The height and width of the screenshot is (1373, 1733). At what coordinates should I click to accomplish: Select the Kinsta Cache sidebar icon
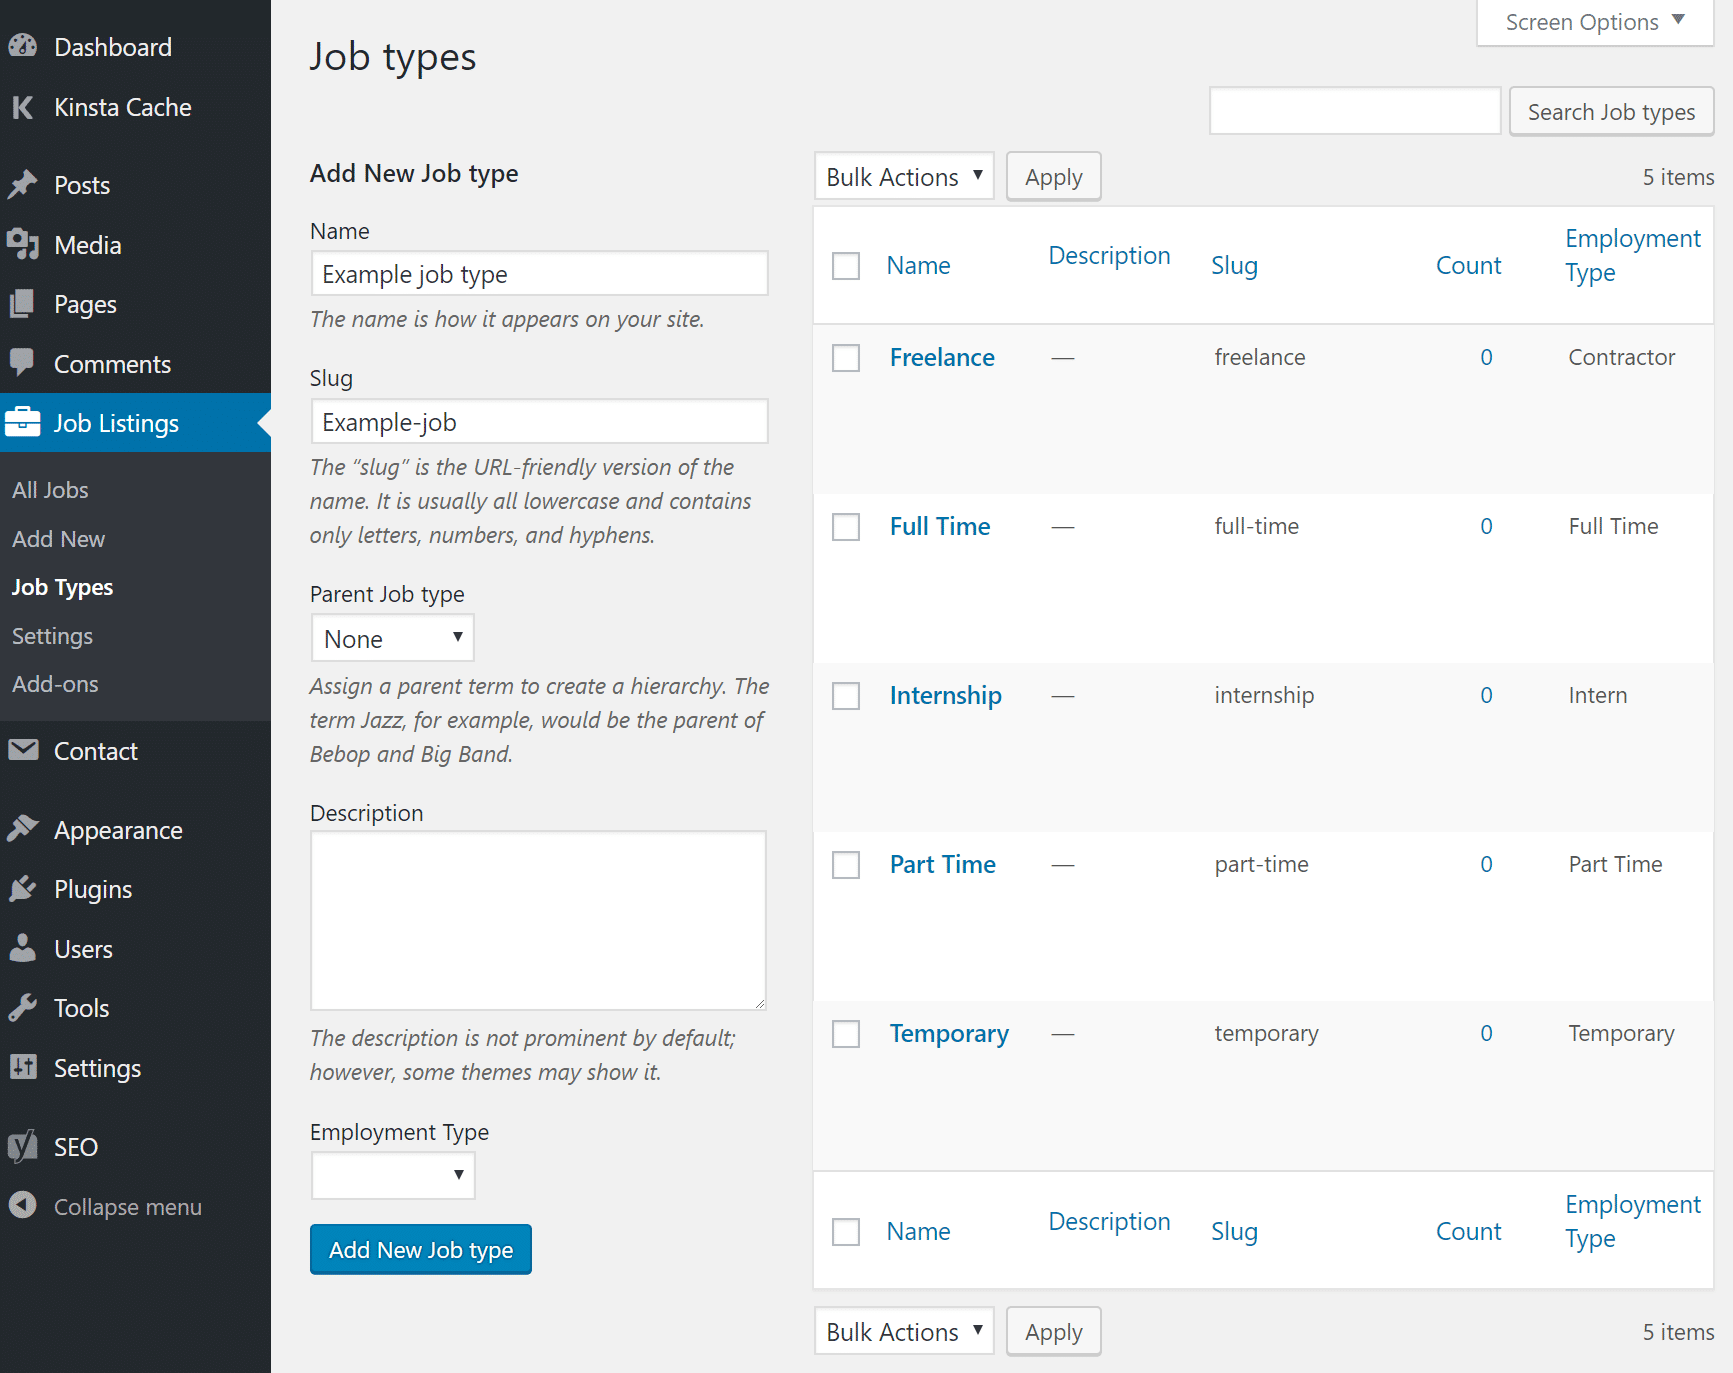click(x=23, y=107)
